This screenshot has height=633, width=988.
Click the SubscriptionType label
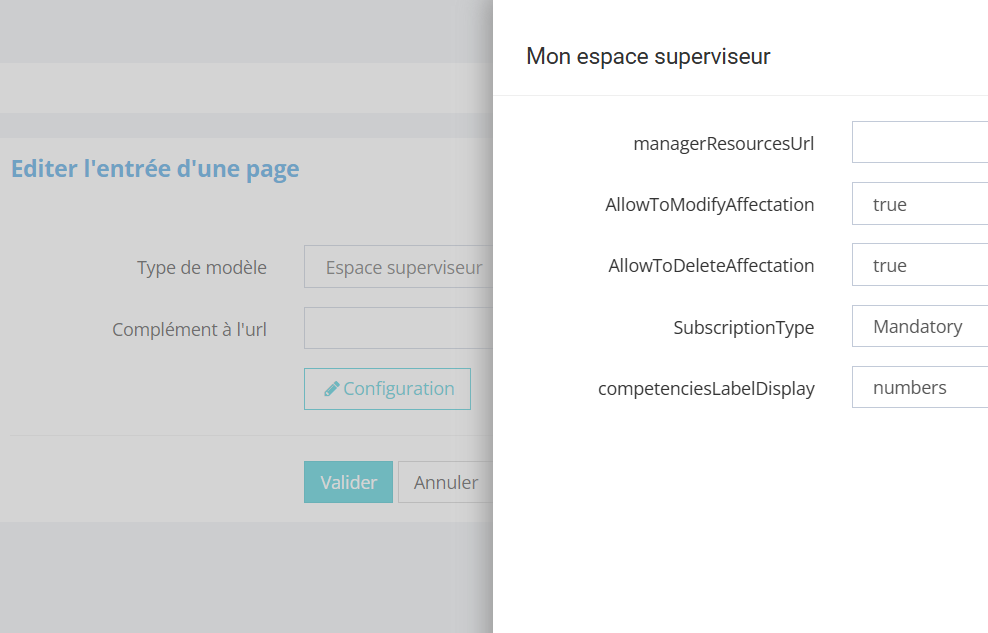click(x=743, y=327)
